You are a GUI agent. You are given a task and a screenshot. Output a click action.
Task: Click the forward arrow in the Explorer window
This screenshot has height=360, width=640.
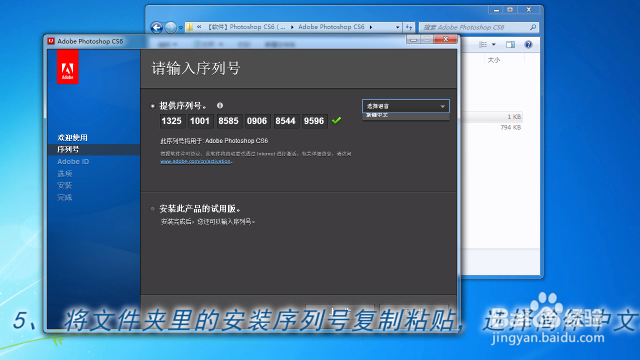(x=171, y=27)
